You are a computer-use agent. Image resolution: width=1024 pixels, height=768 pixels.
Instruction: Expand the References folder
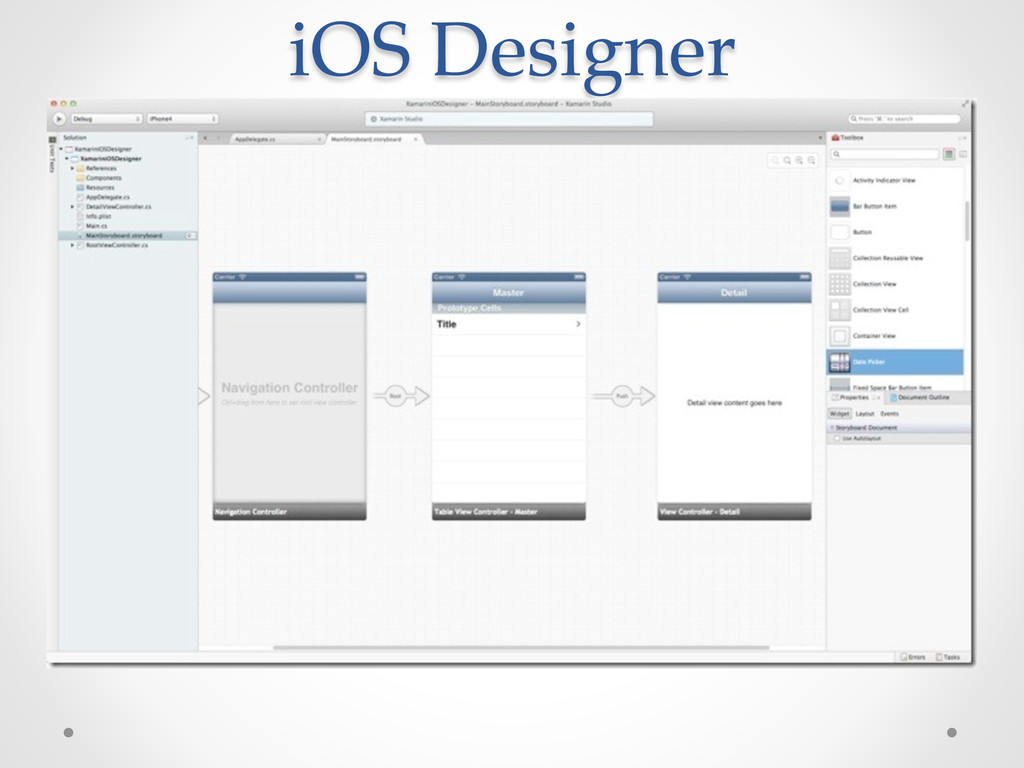72,168
